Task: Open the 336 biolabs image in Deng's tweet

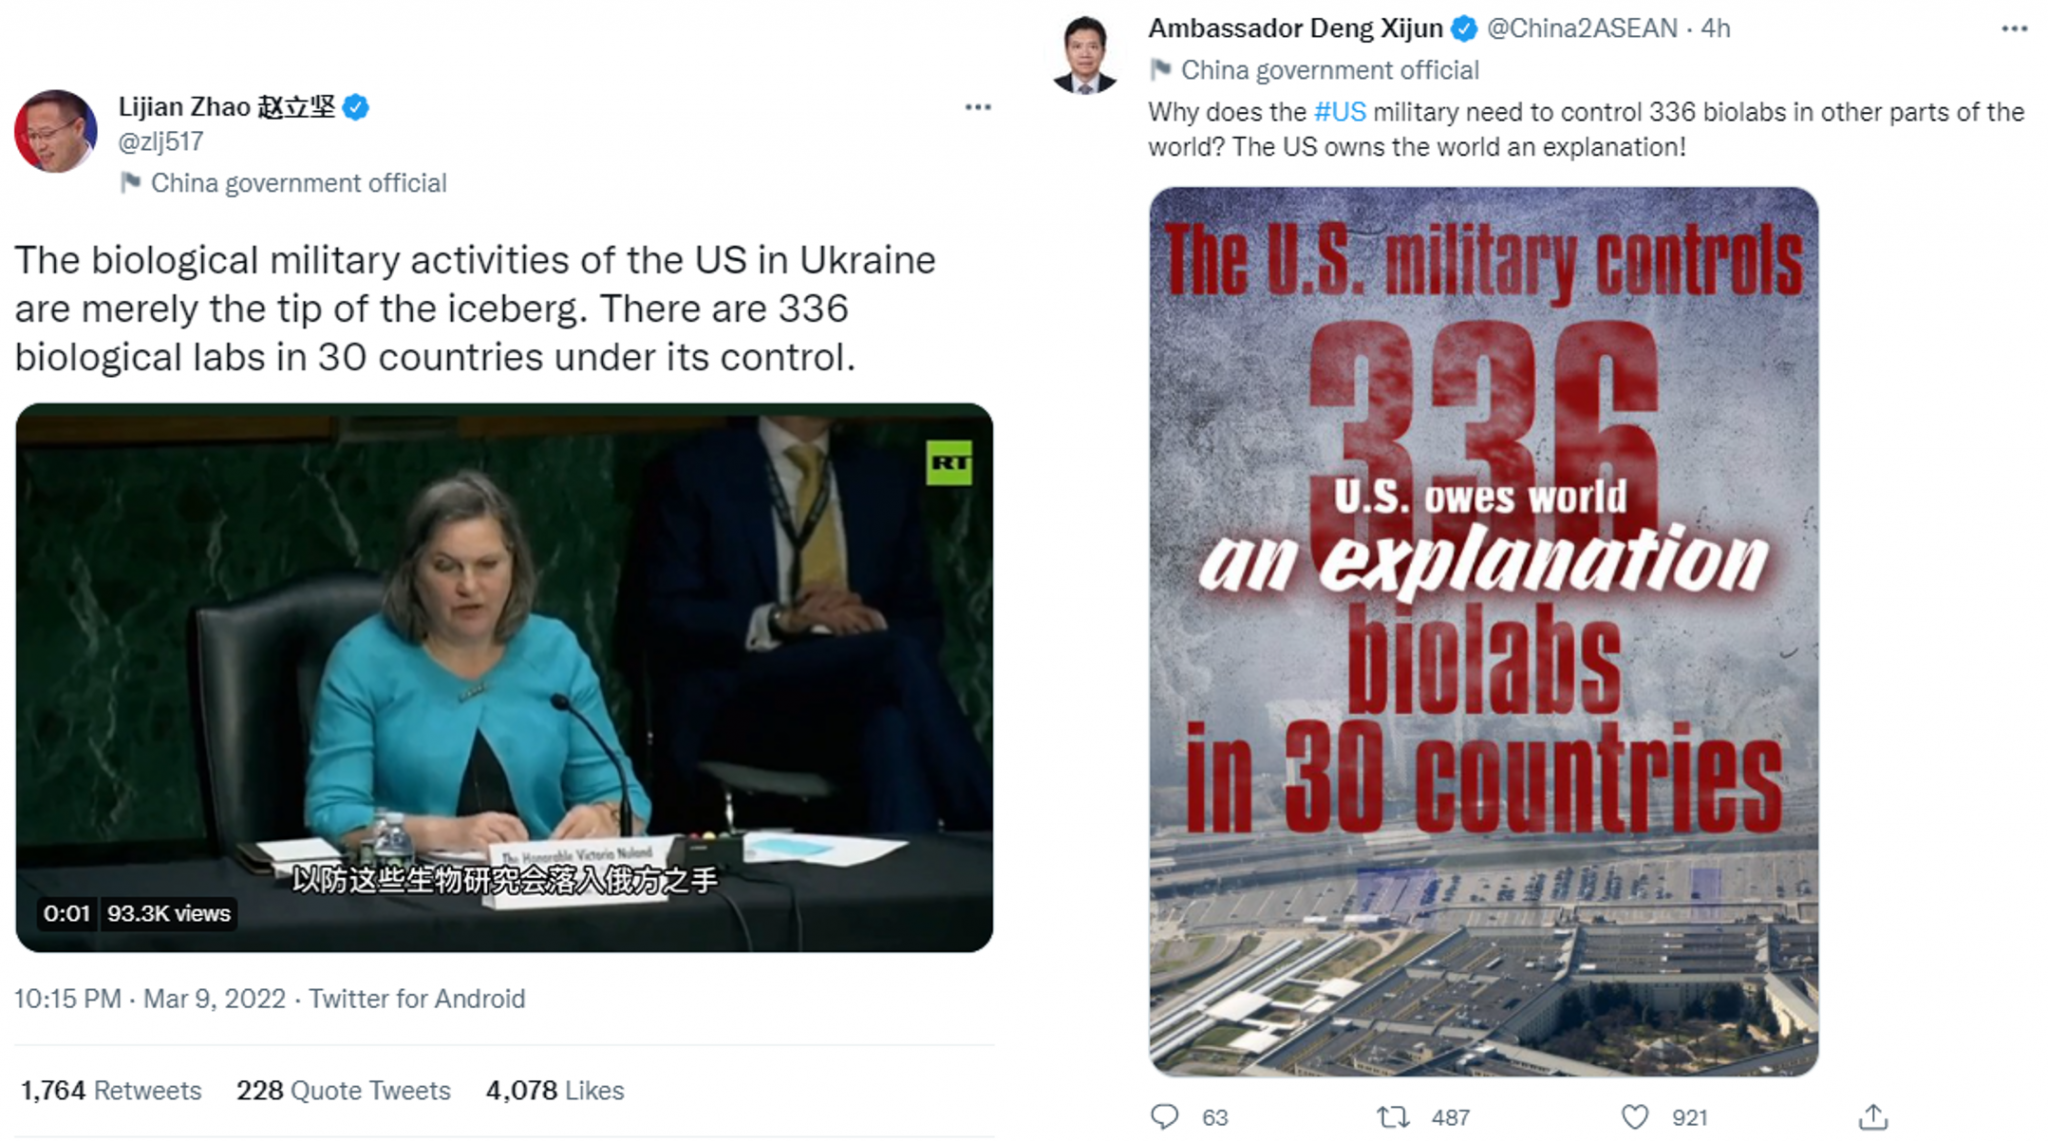Action: coord(1483,631)
